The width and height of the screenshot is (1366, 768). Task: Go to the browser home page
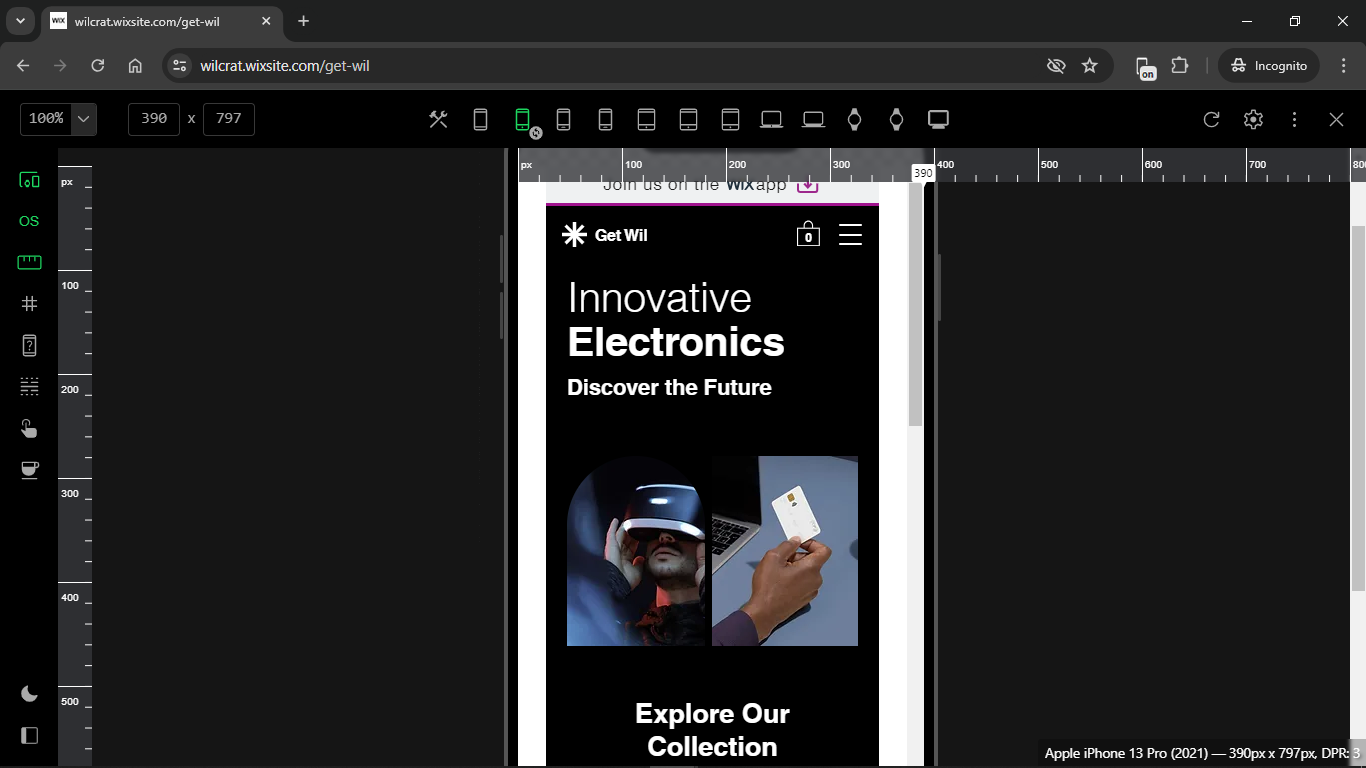(135, 66)
